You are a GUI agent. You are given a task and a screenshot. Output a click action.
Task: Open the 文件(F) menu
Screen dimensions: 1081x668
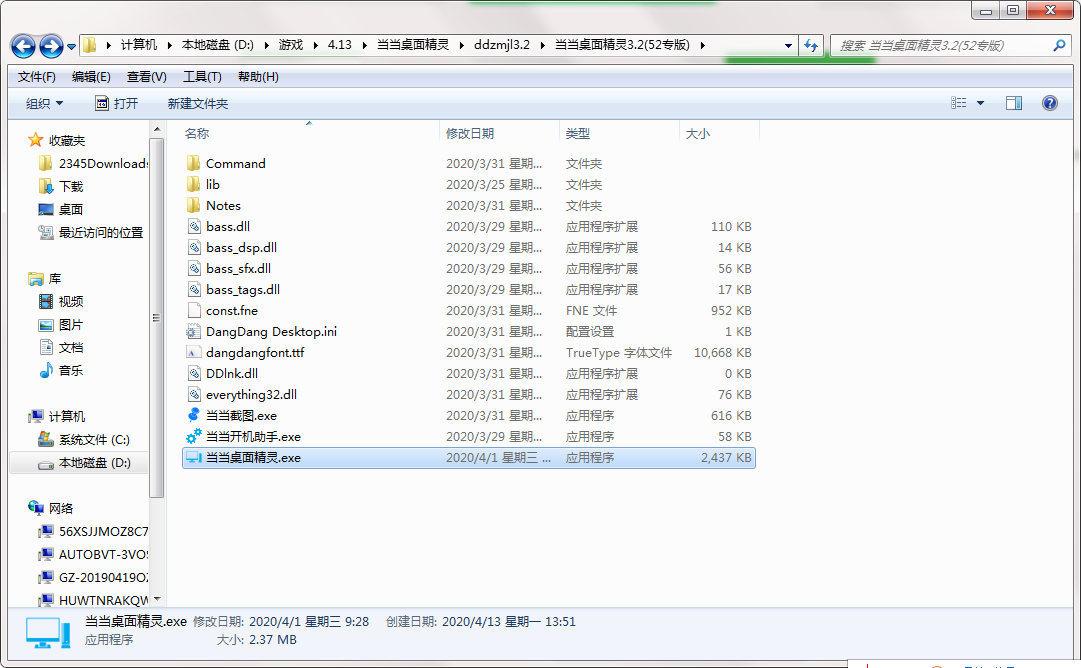37,77
